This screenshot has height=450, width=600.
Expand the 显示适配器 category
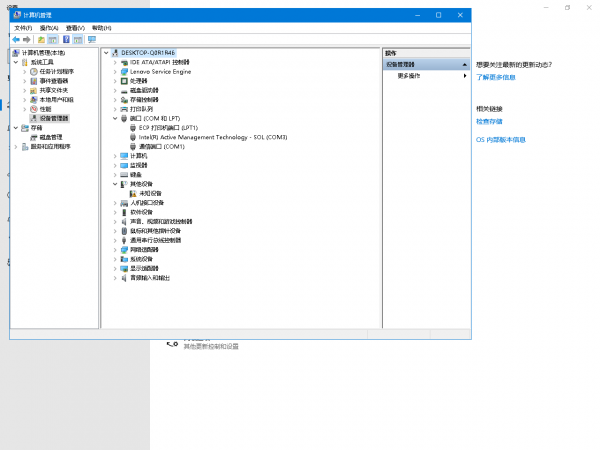click(x=115, y=268)
